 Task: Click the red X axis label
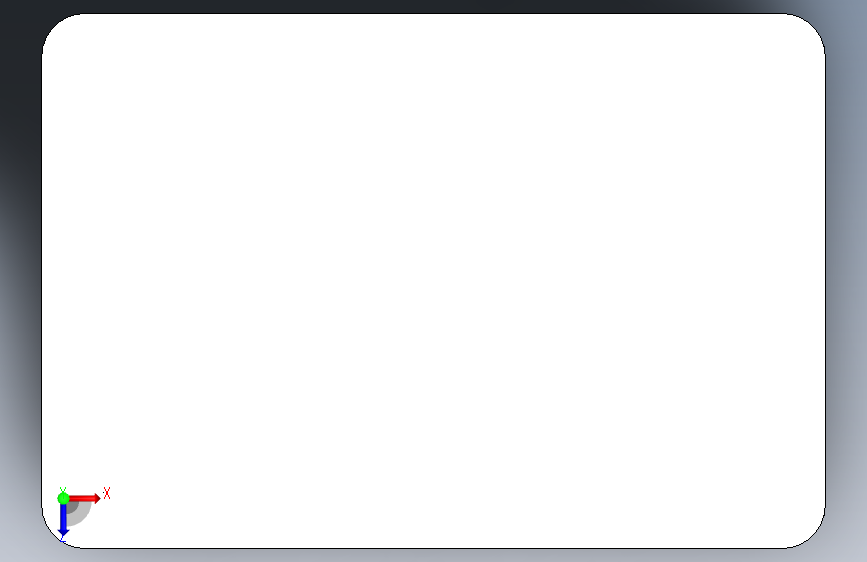(107, 493)
